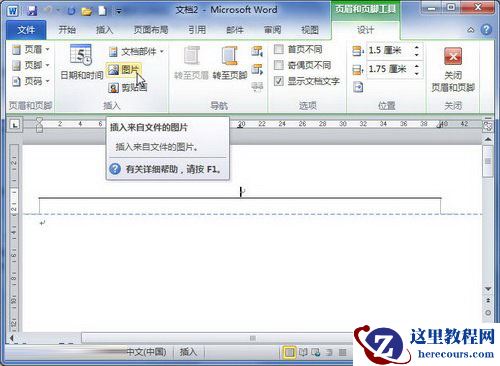Expand the quick access toolbar customize arrow
Screen dimensions: 500x366
tap(118, 11)
